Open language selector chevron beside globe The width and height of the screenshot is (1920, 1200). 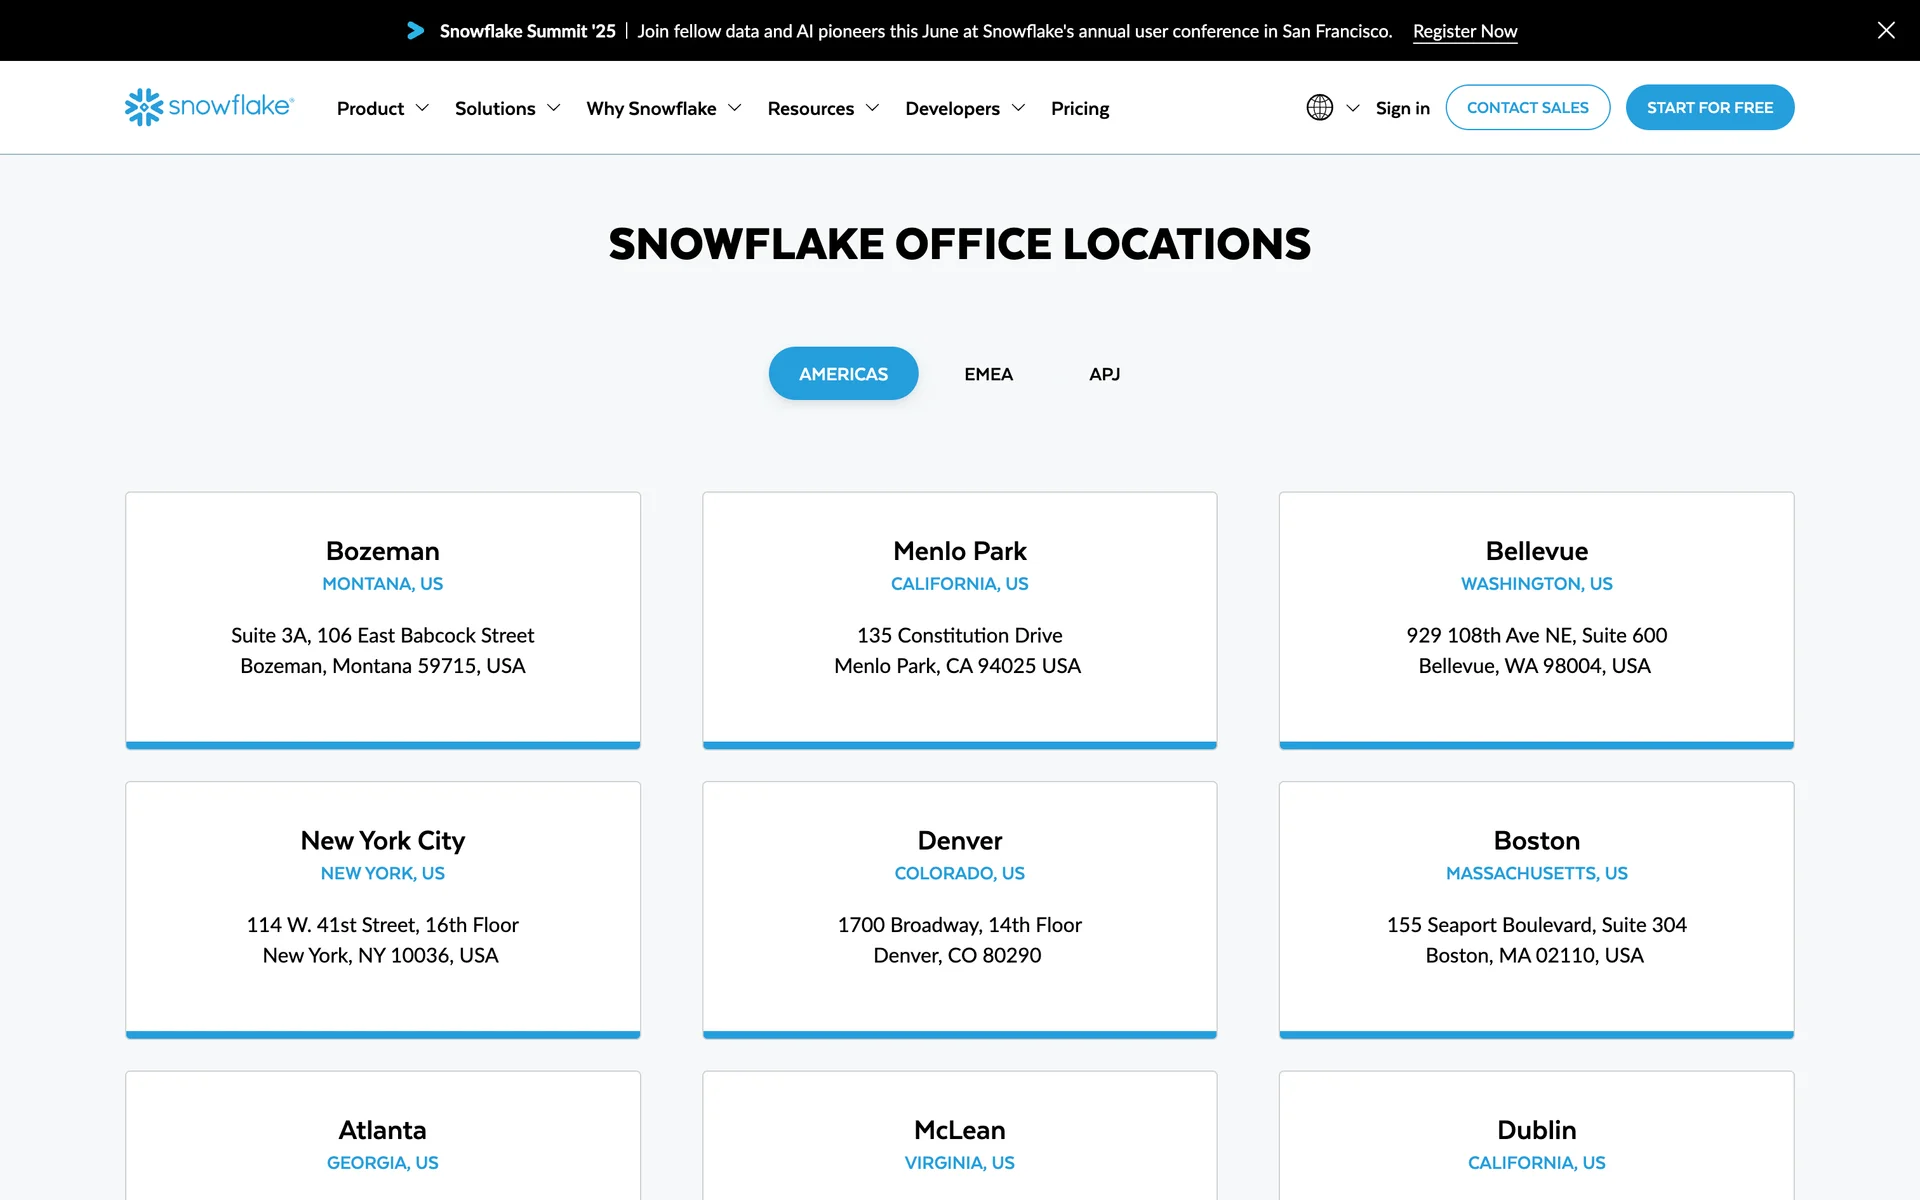click(x=1353, y=108)
